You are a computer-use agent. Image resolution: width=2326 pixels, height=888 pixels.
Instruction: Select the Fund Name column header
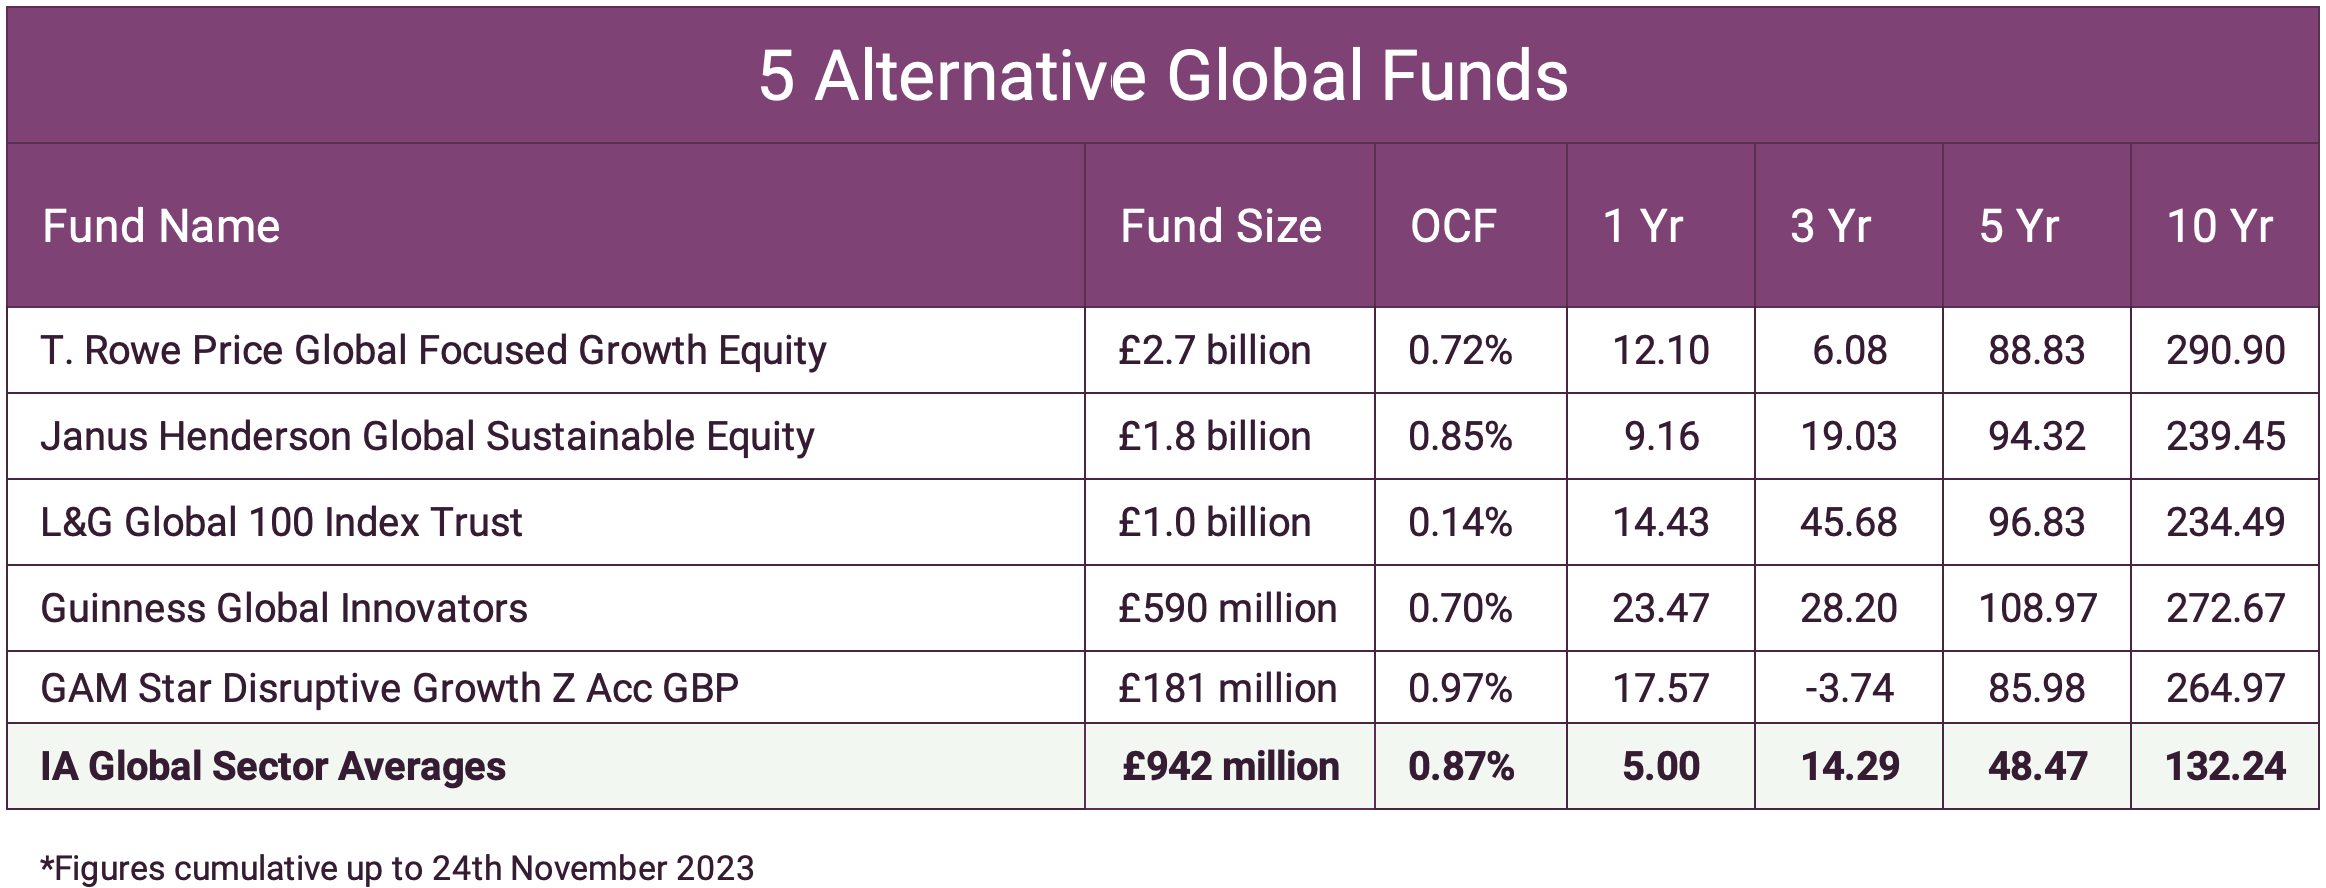[x=161, y=226]
